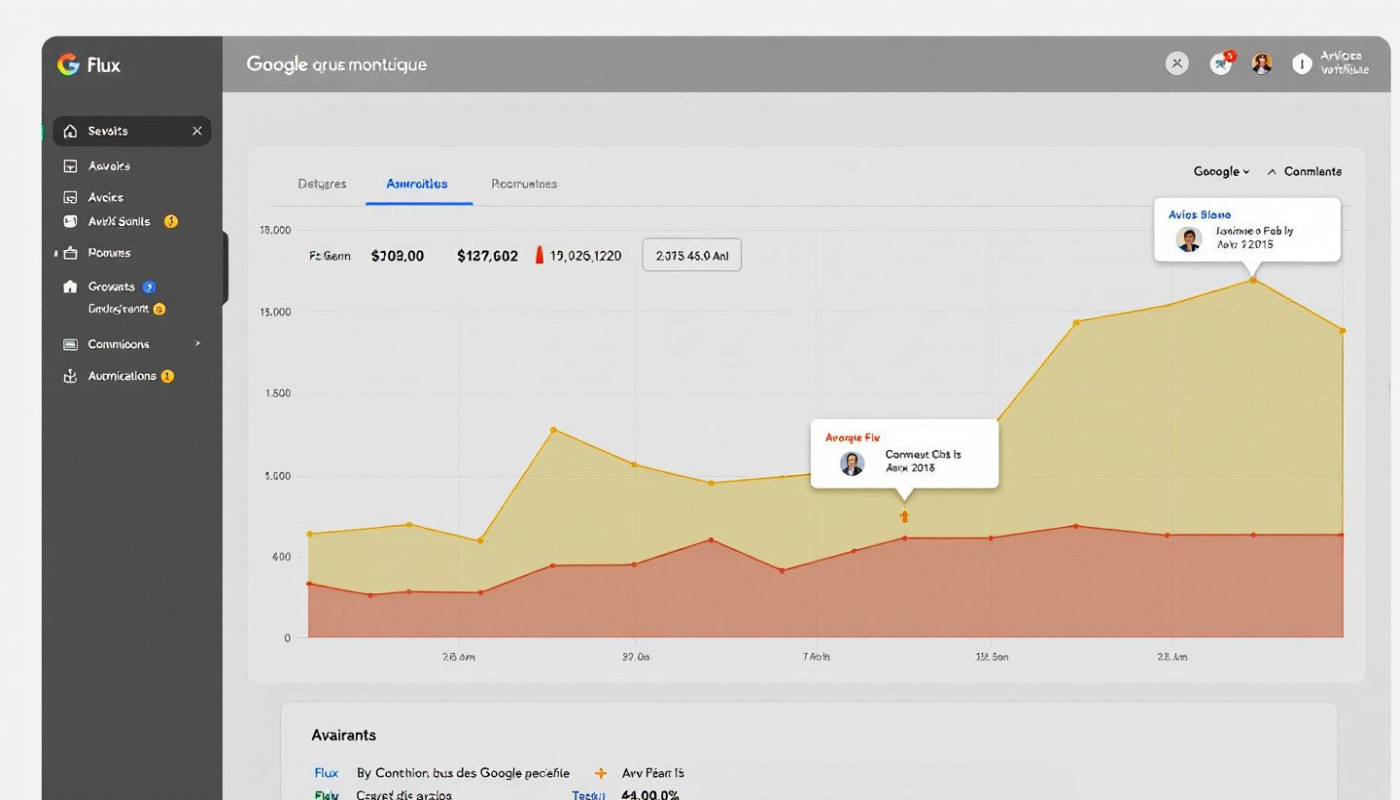The image size is (1400, 800).
Task: Click the Avorgie Flv tooltip title
Action: 853,437
